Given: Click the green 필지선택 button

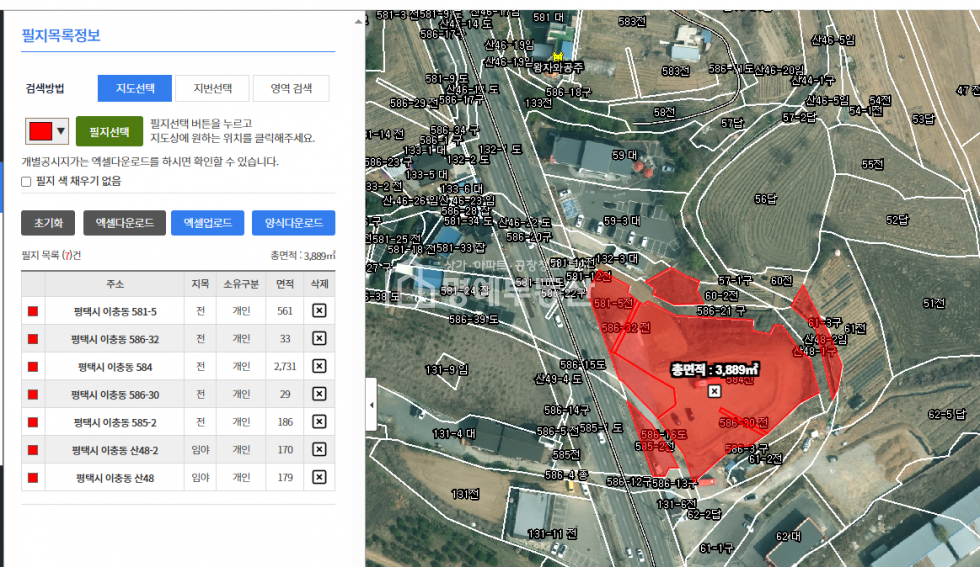Looking at the screenshot, I should 109,131.
